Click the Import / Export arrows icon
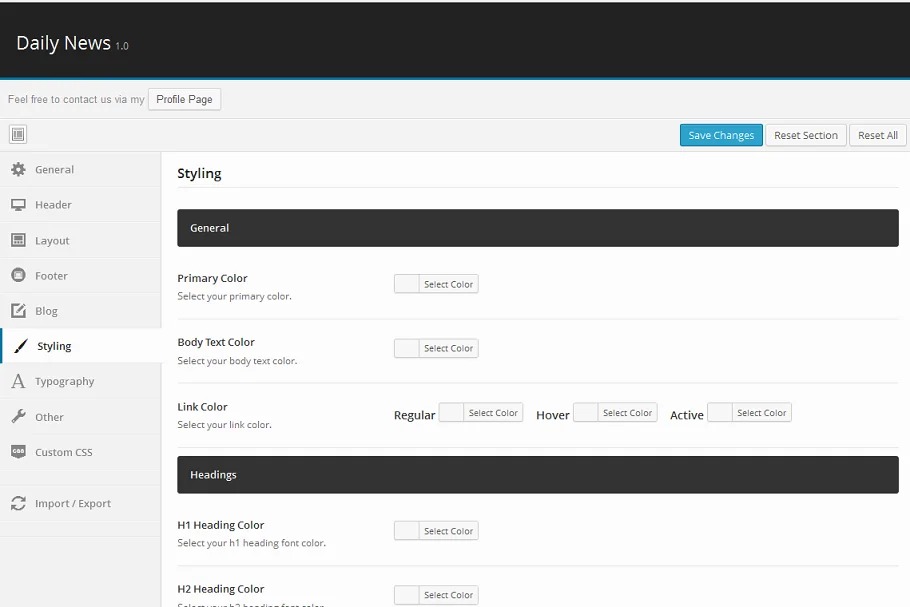 pyautogui.click(x=18, y=503)
